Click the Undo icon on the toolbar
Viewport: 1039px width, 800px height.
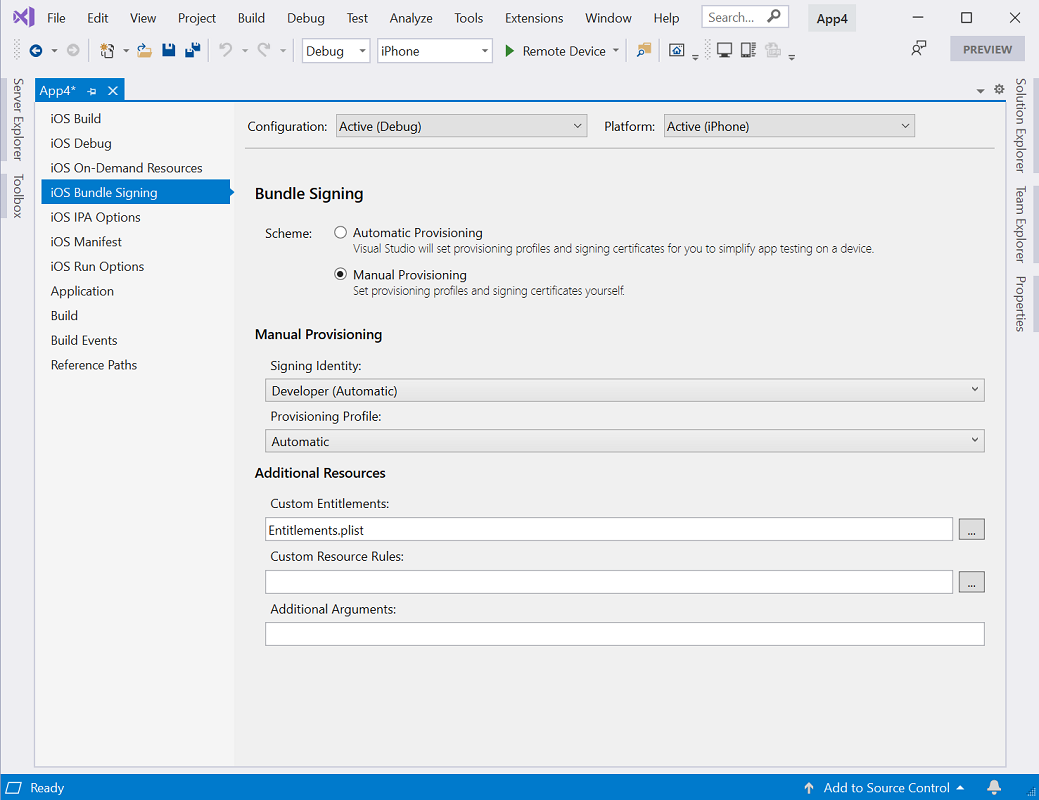point(228,48)
